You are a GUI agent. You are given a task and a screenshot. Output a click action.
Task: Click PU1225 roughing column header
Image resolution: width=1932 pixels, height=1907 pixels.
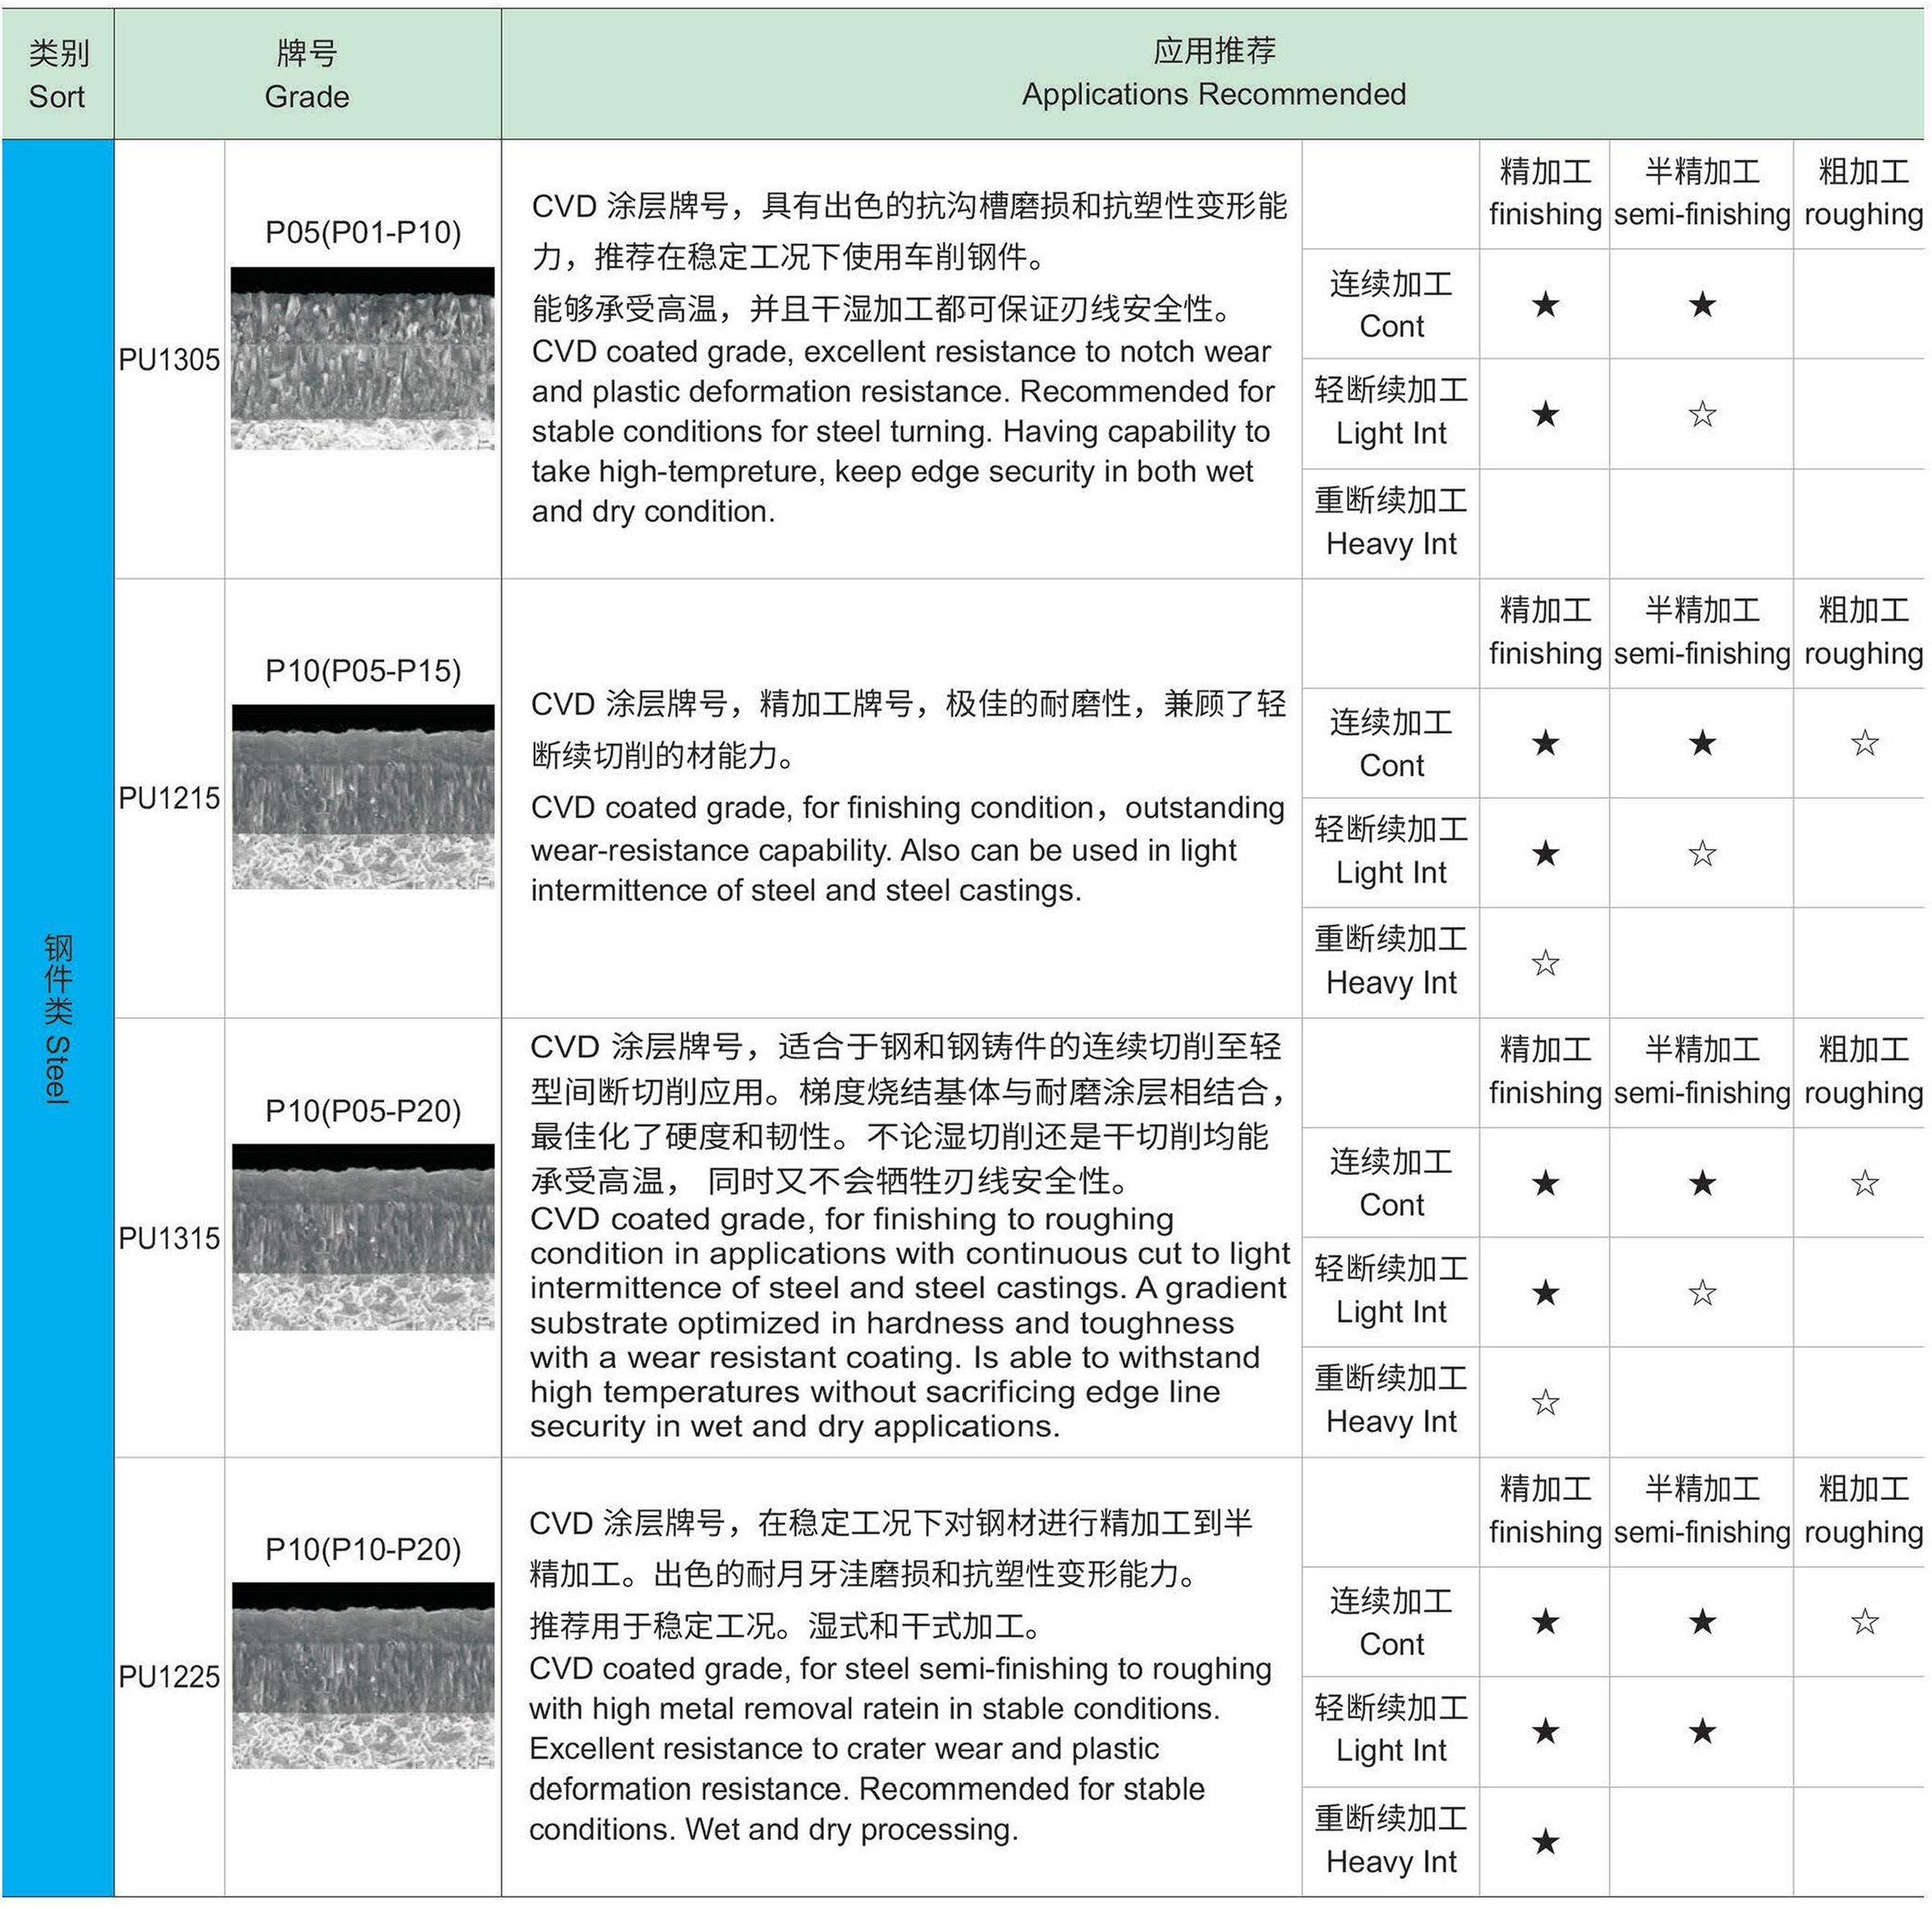pos(1864,1510)
